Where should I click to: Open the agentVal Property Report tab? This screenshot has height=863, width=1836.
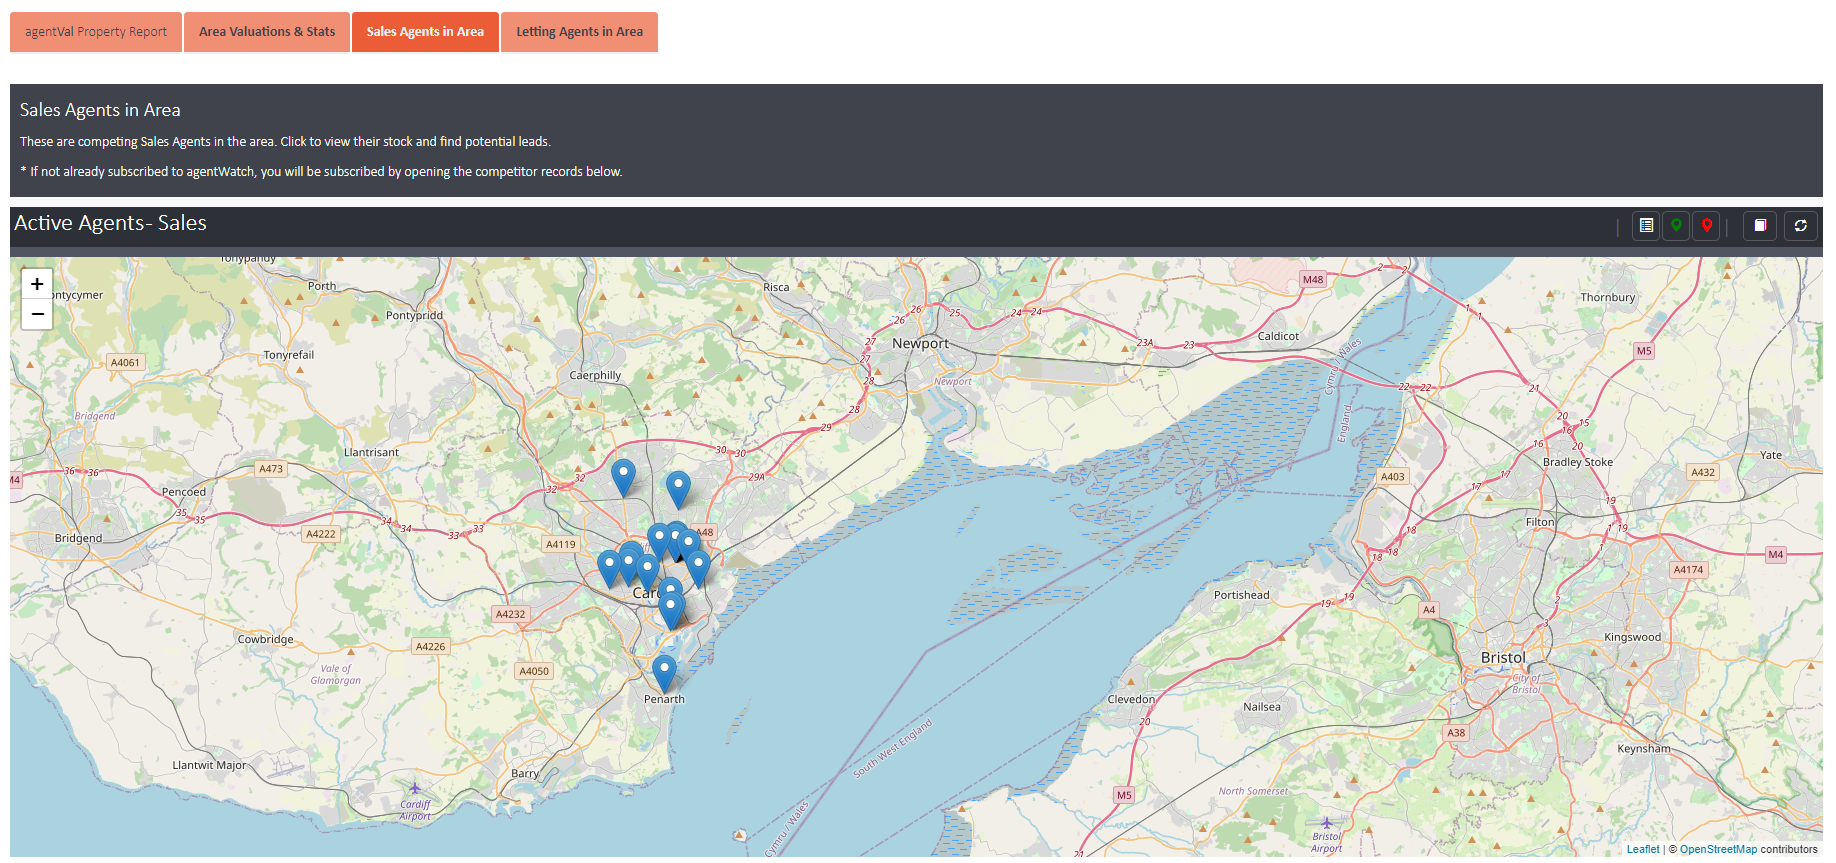coord(96,32)
